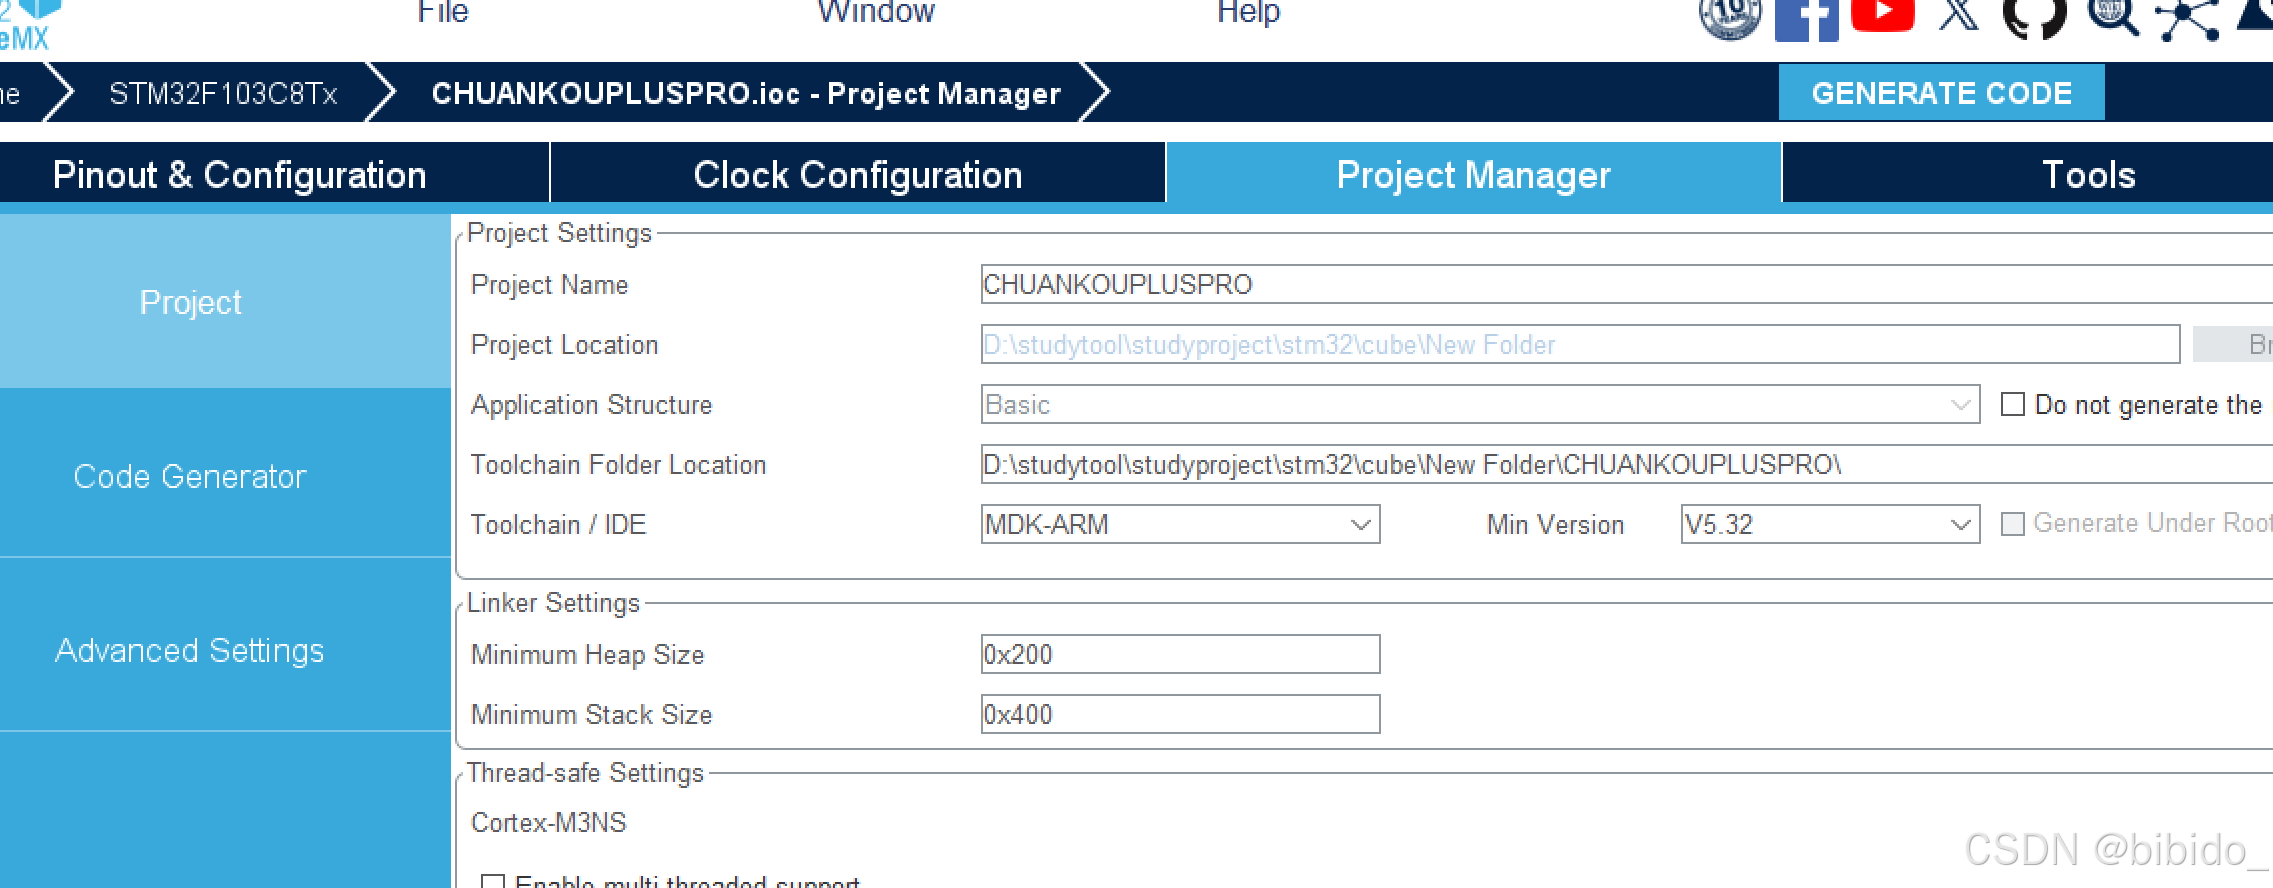This screenshot has height=888, width=2273.
Task: Click CHUANKOUPLUSPRO.ioc - Project Manager breadcrumb
Action: pyautogui.click(x=746, y=93)
